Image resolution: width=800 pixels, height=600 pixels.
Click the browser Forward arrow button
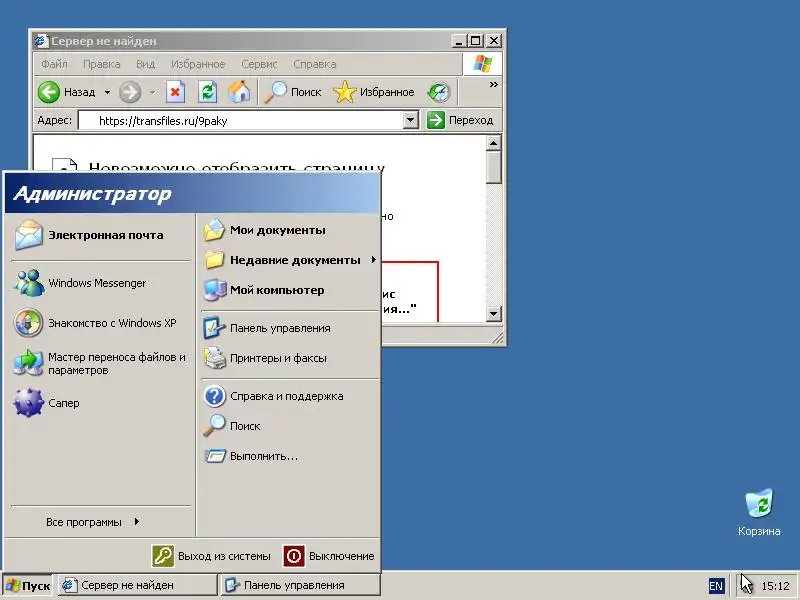130,92
